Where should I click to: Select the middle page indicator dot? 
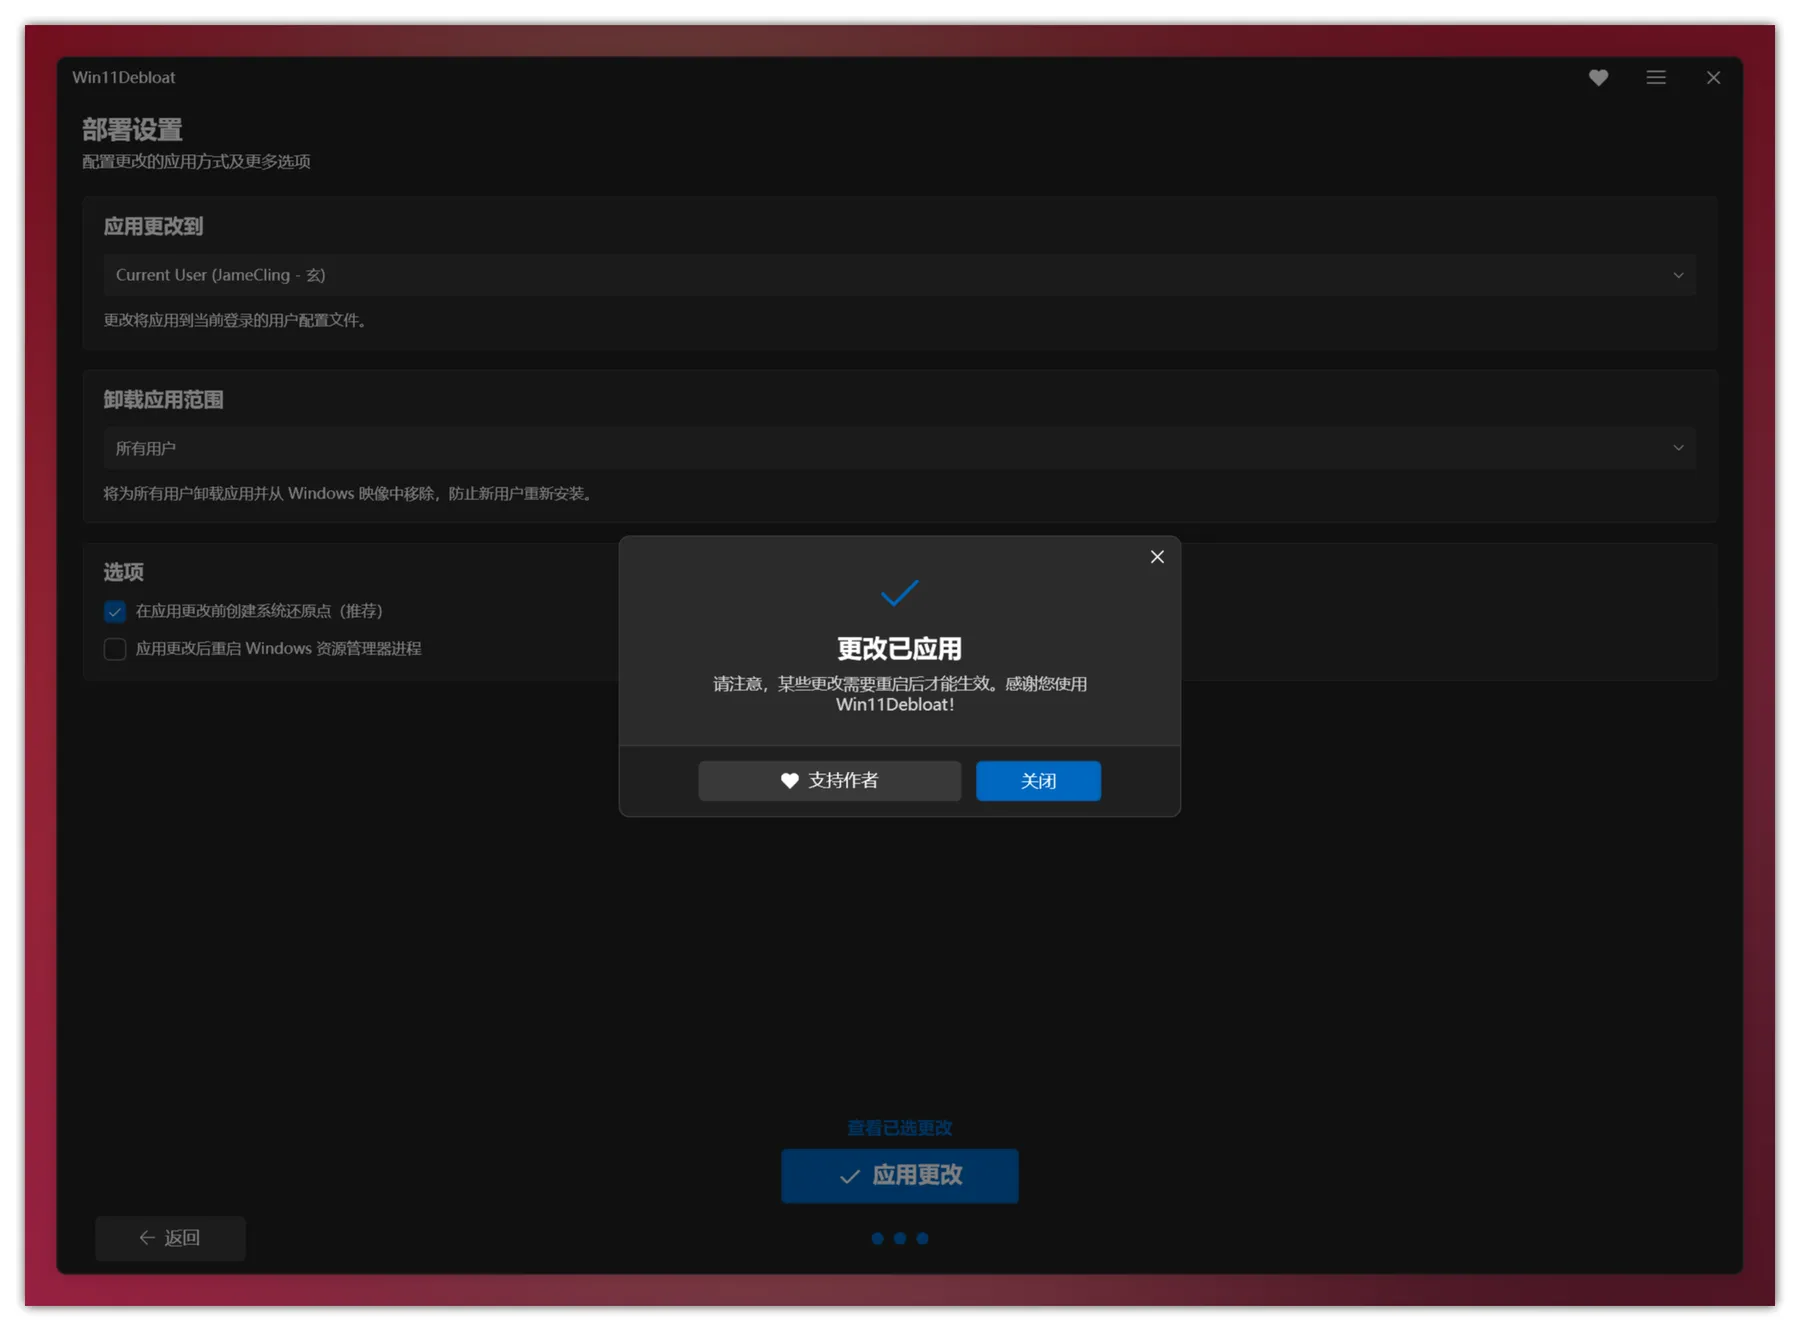[x=900, y=1238]
